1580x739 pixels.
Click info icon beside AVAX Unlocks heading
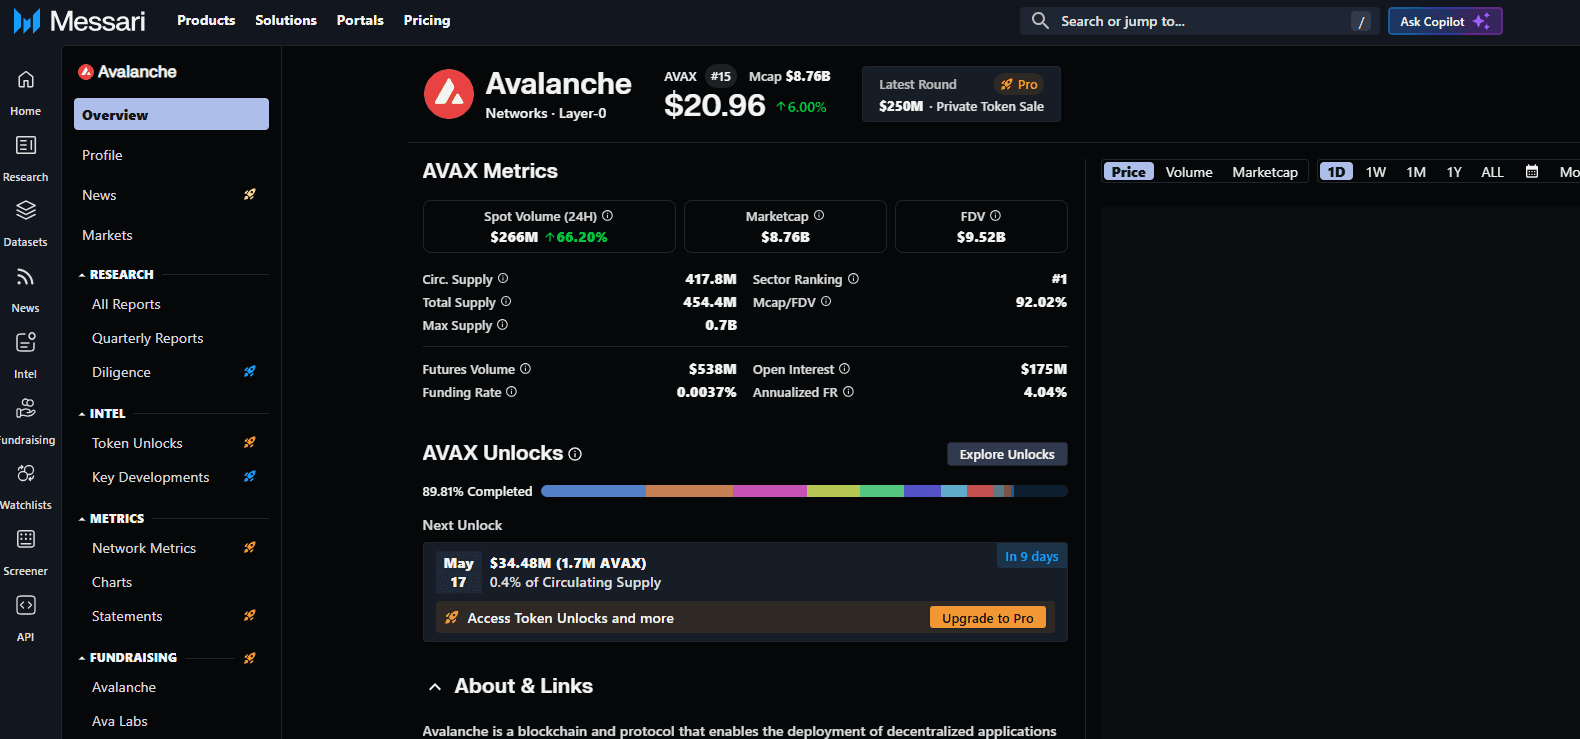575,454
